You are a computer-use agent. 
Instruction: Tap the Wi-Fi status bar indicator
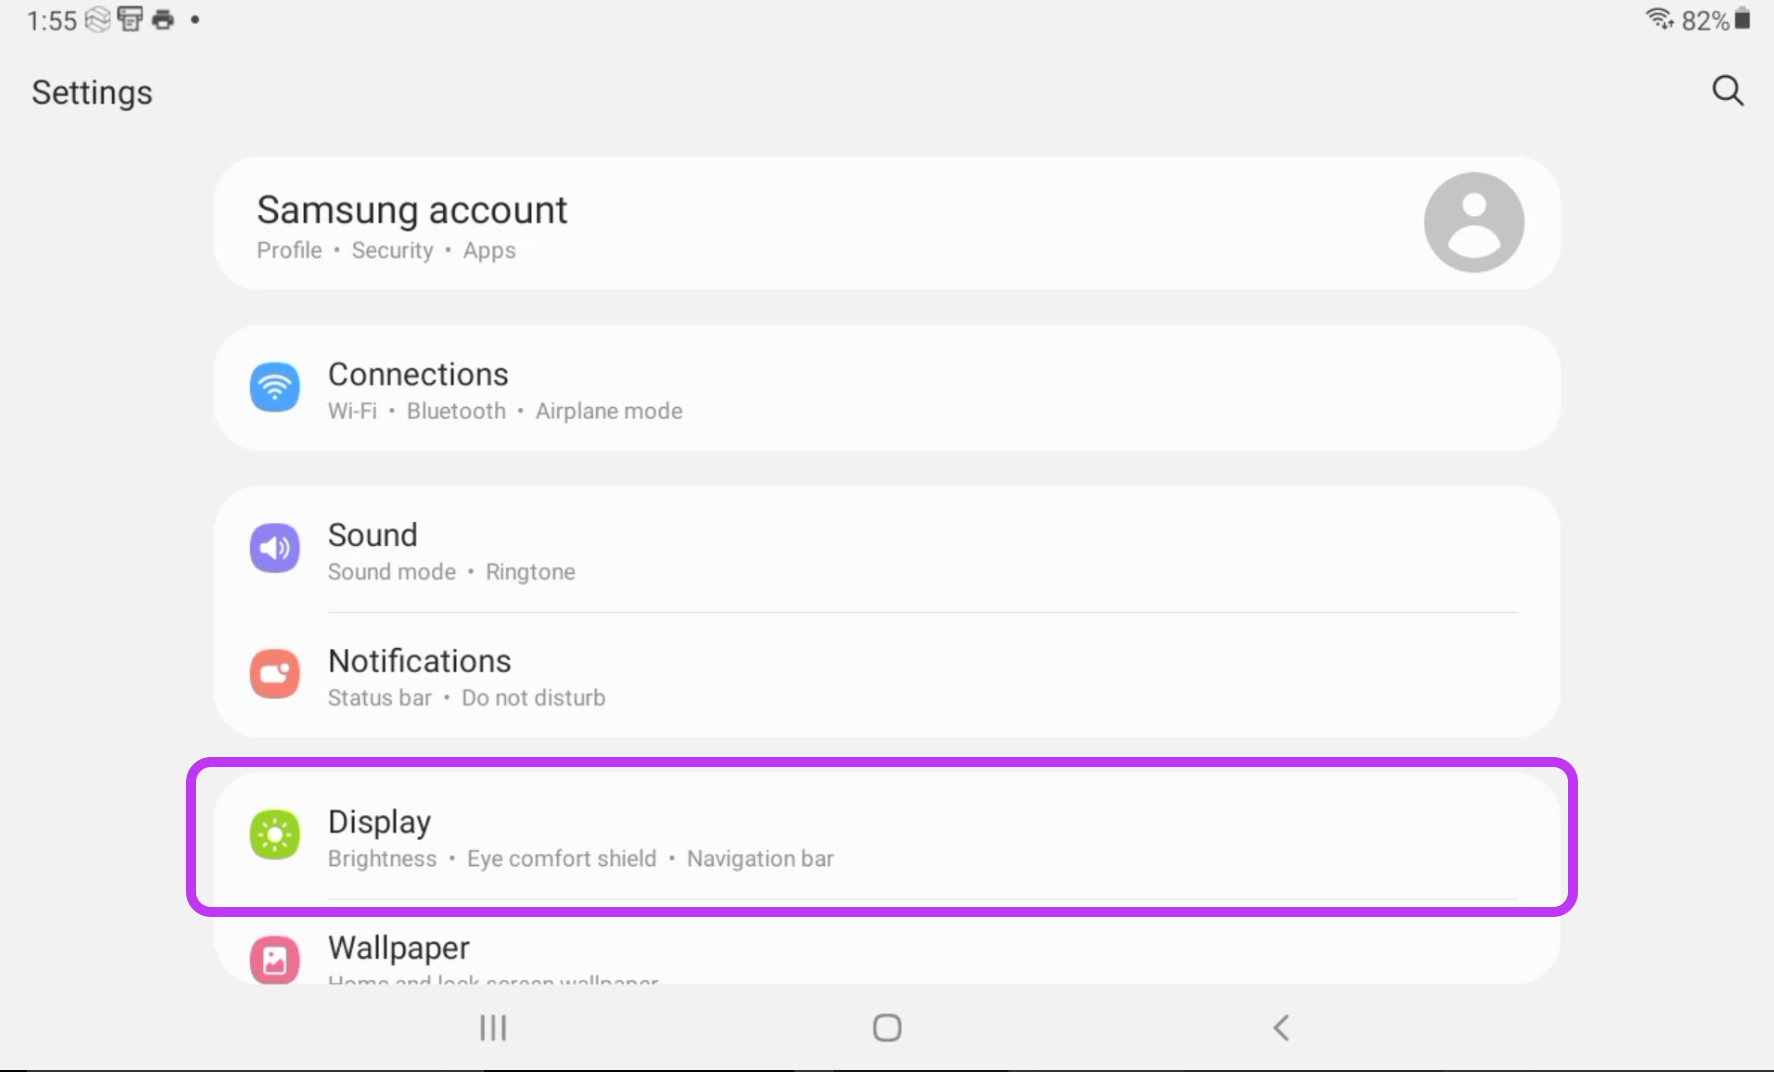pyautogui.click(x=1659, y=19)
